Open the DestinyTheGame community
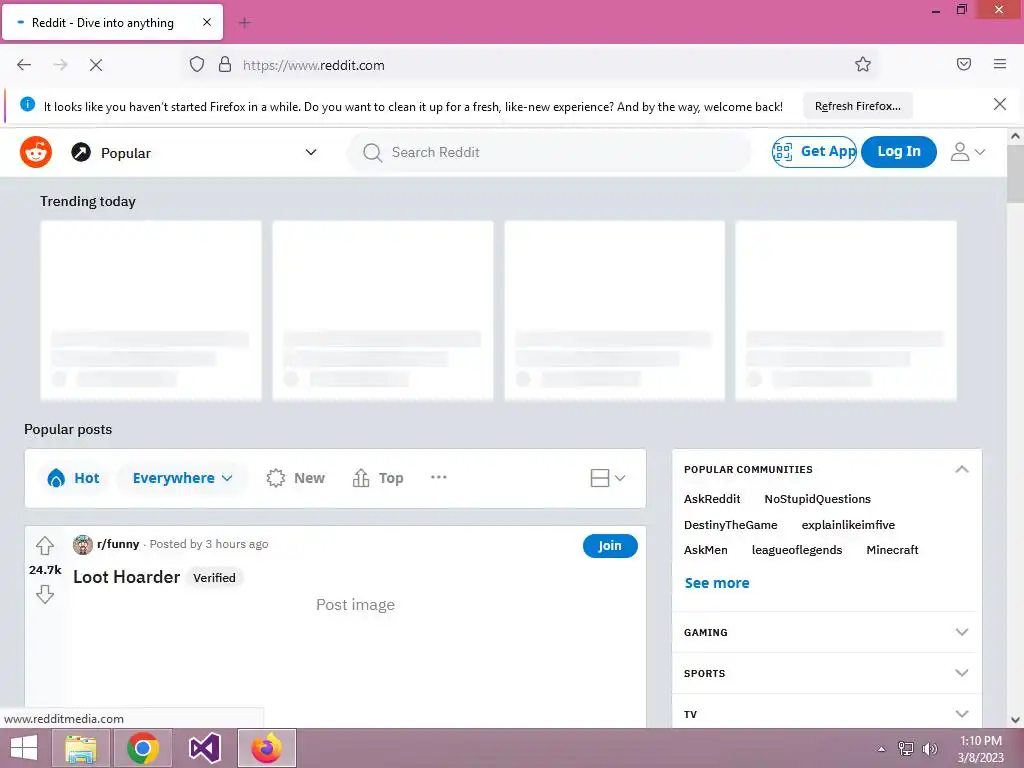 click(x=730, y=525)
